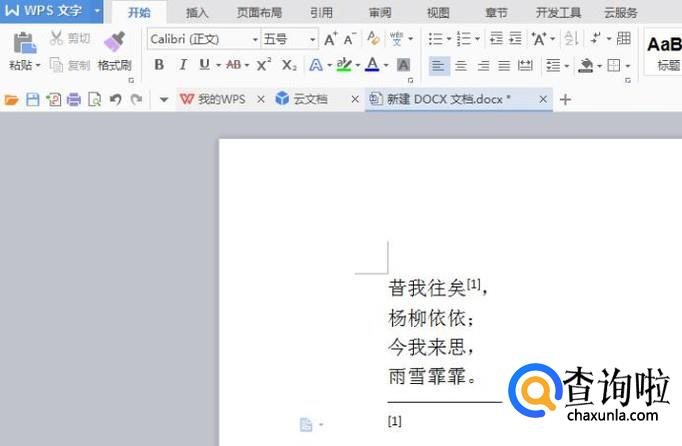Apply text effect outlined A
Screen dimensions: 682x446
(316, 65)
